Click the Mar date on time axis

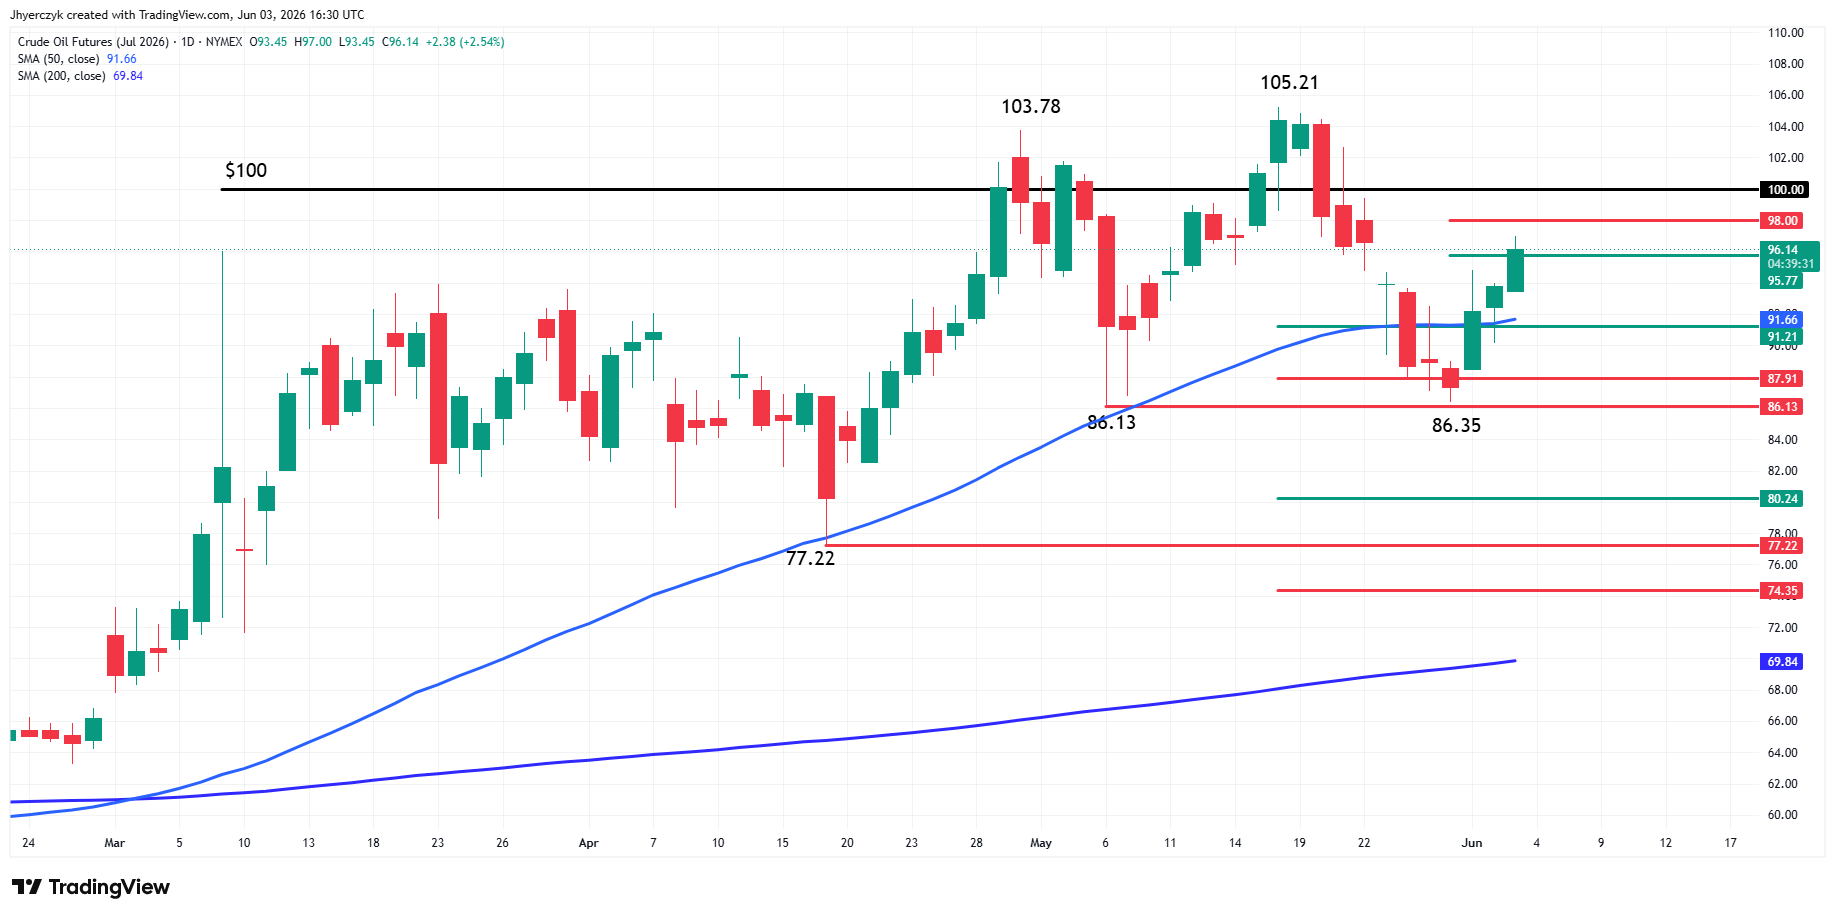tap(115, 843)
